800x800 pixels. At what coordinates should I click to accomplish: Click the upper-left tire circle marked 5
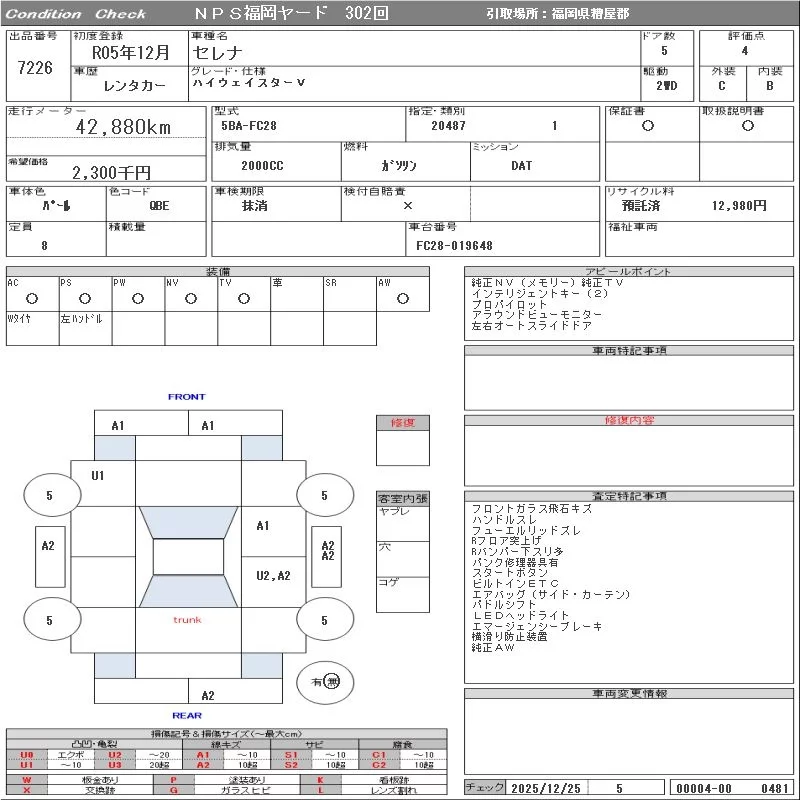click(x=50, y=495)
